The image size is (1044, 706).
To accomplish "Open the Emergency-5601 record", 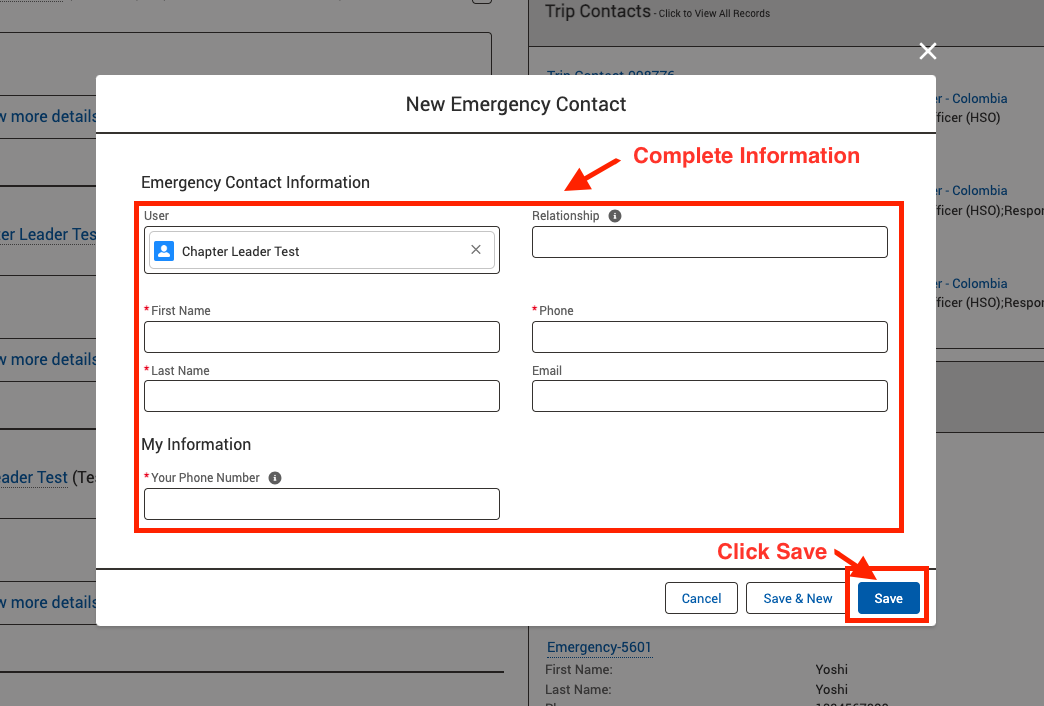I will click(x=598, y=647).
